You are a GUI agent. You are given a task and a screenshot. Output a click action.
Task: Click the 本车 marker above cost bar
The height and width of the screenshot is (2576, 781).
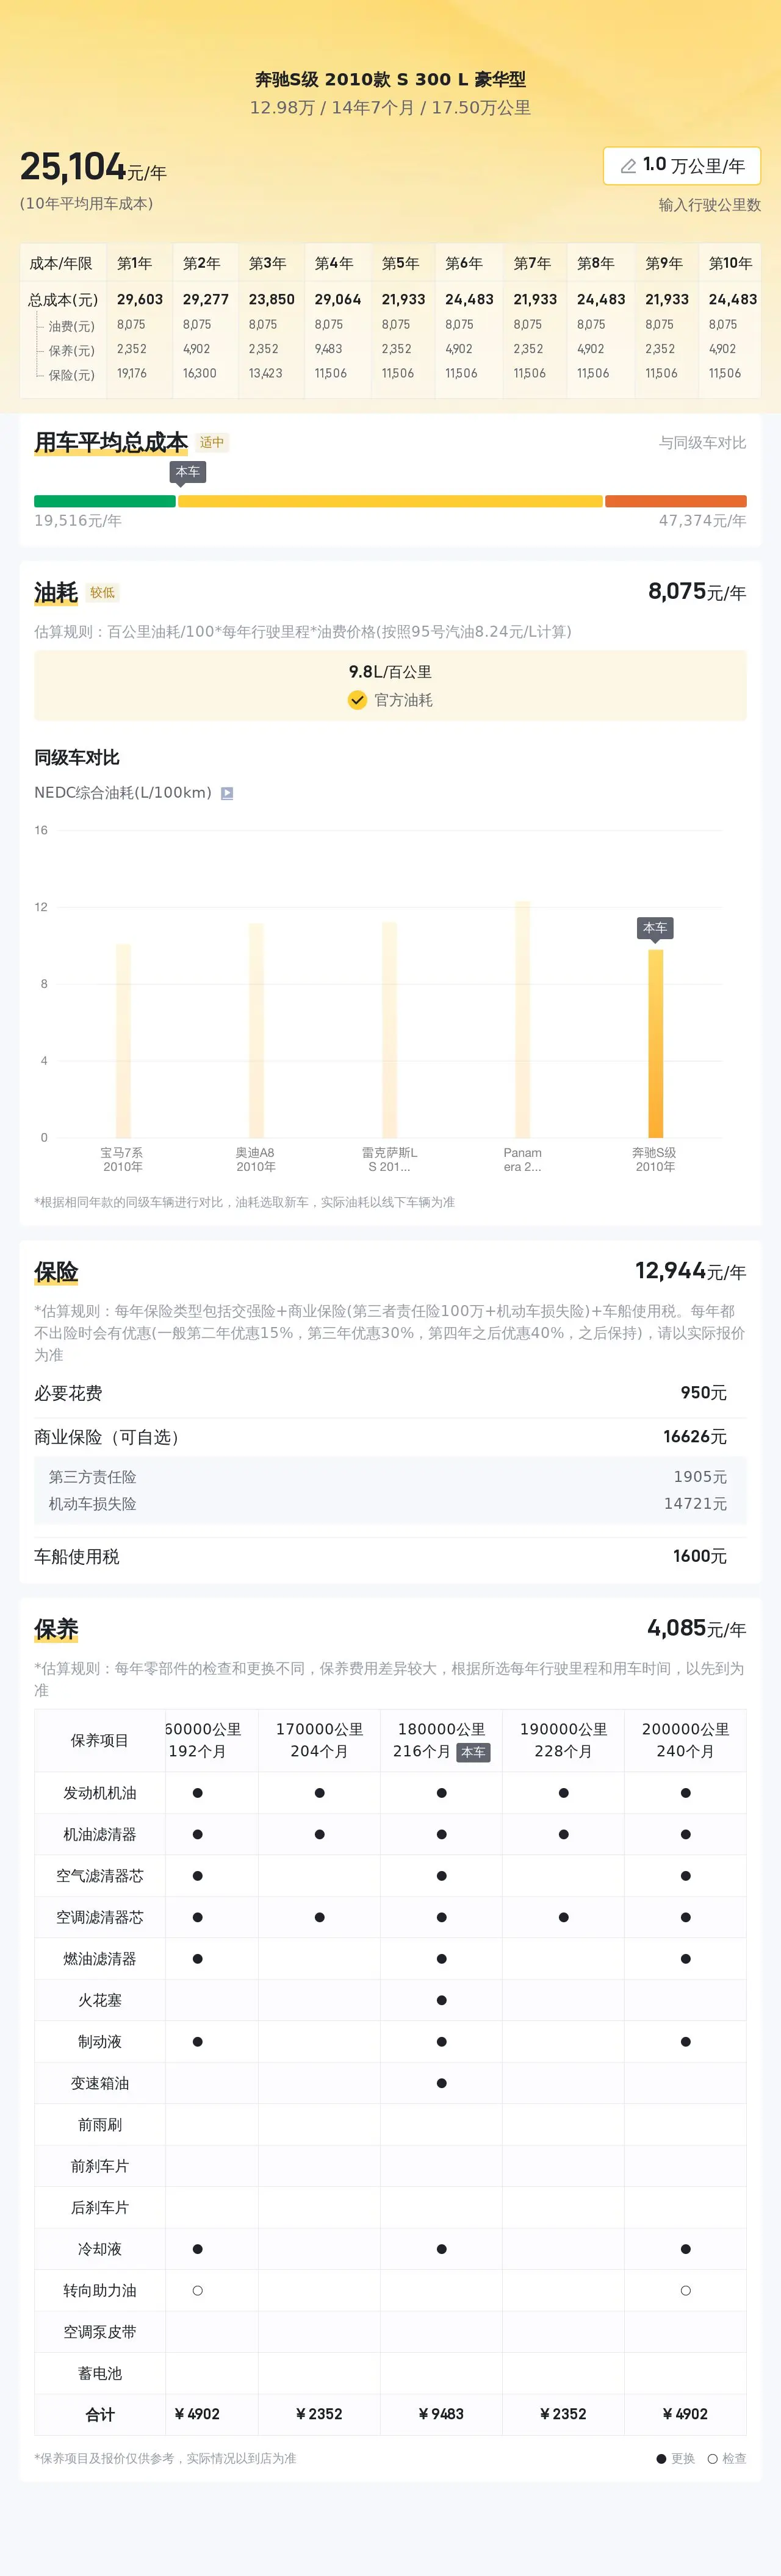click(x=187, y=472)
